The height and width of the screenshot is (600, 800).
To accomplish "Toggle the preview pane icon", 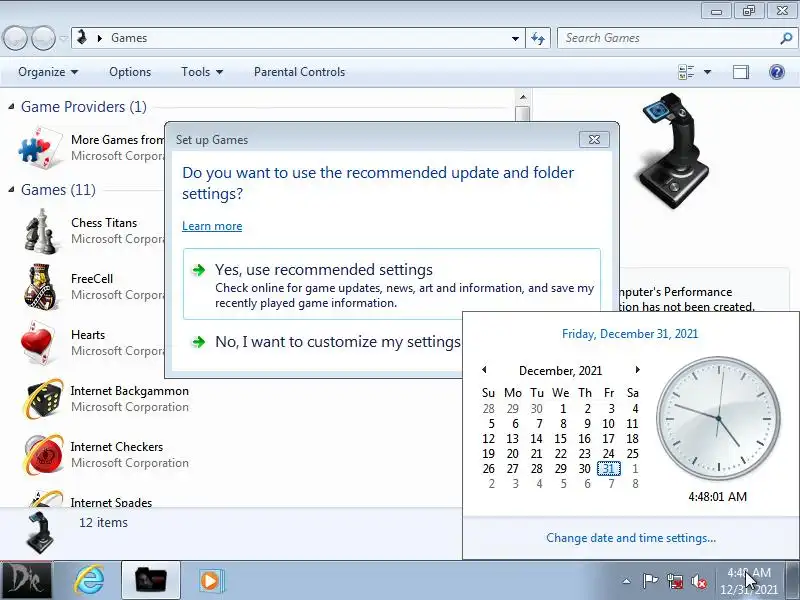I will pyautogui.click(x=741, y=72).
